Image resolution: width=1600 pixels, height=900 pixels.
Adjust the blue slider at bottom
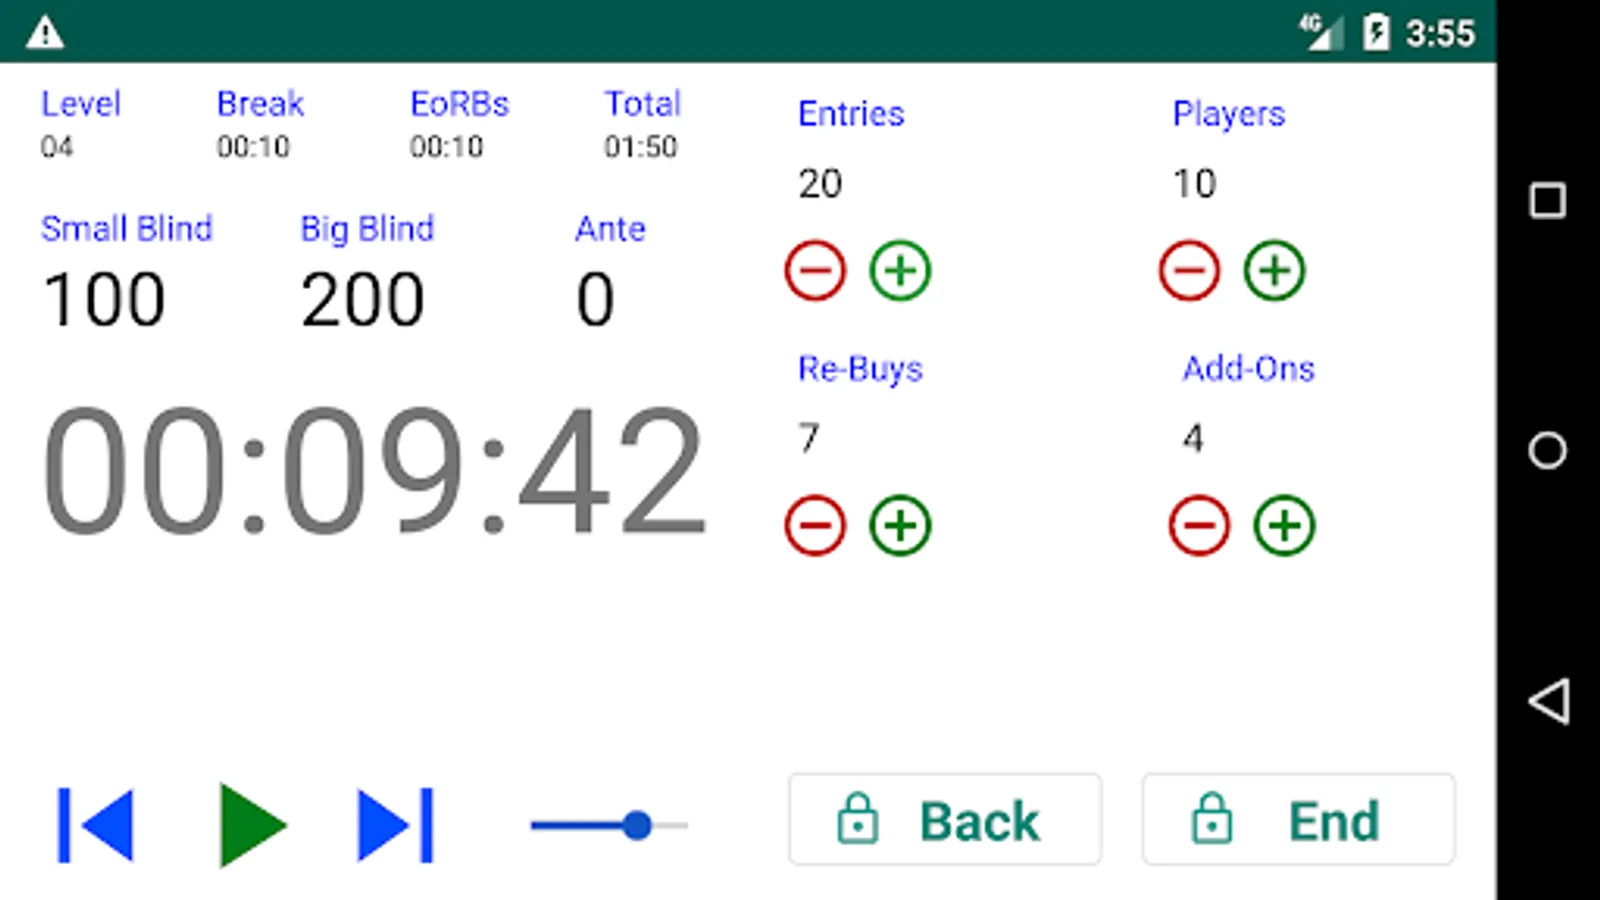pos(609,825)
